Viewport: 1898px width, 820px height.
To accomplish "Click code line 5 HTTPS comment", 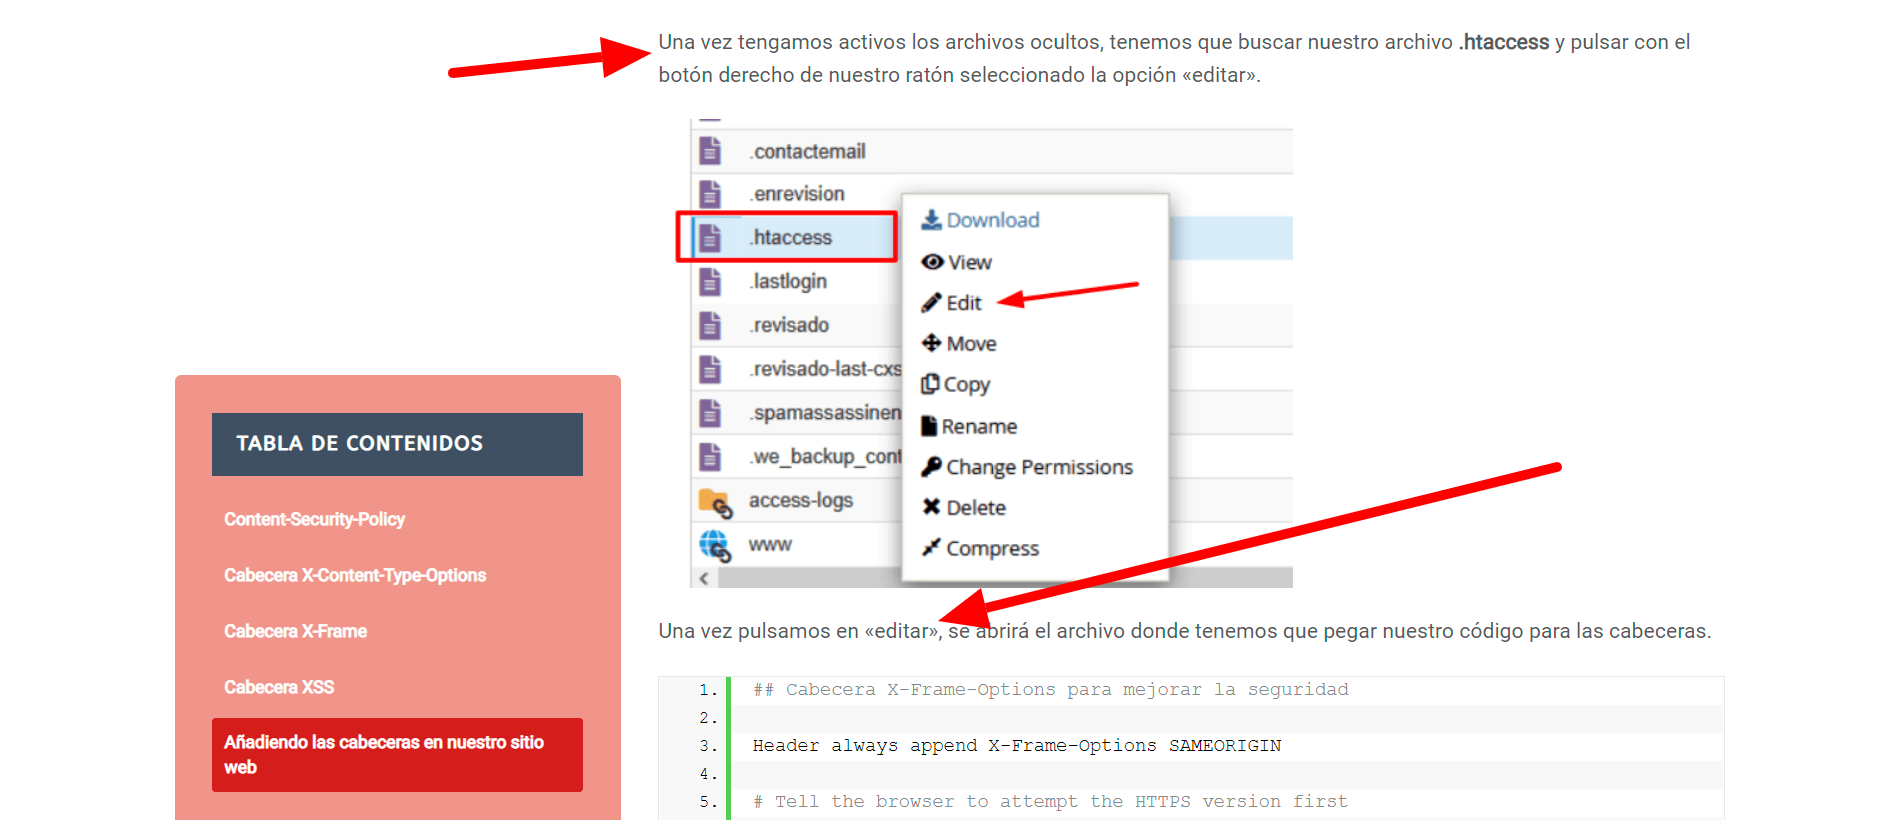I will 1050,802.
